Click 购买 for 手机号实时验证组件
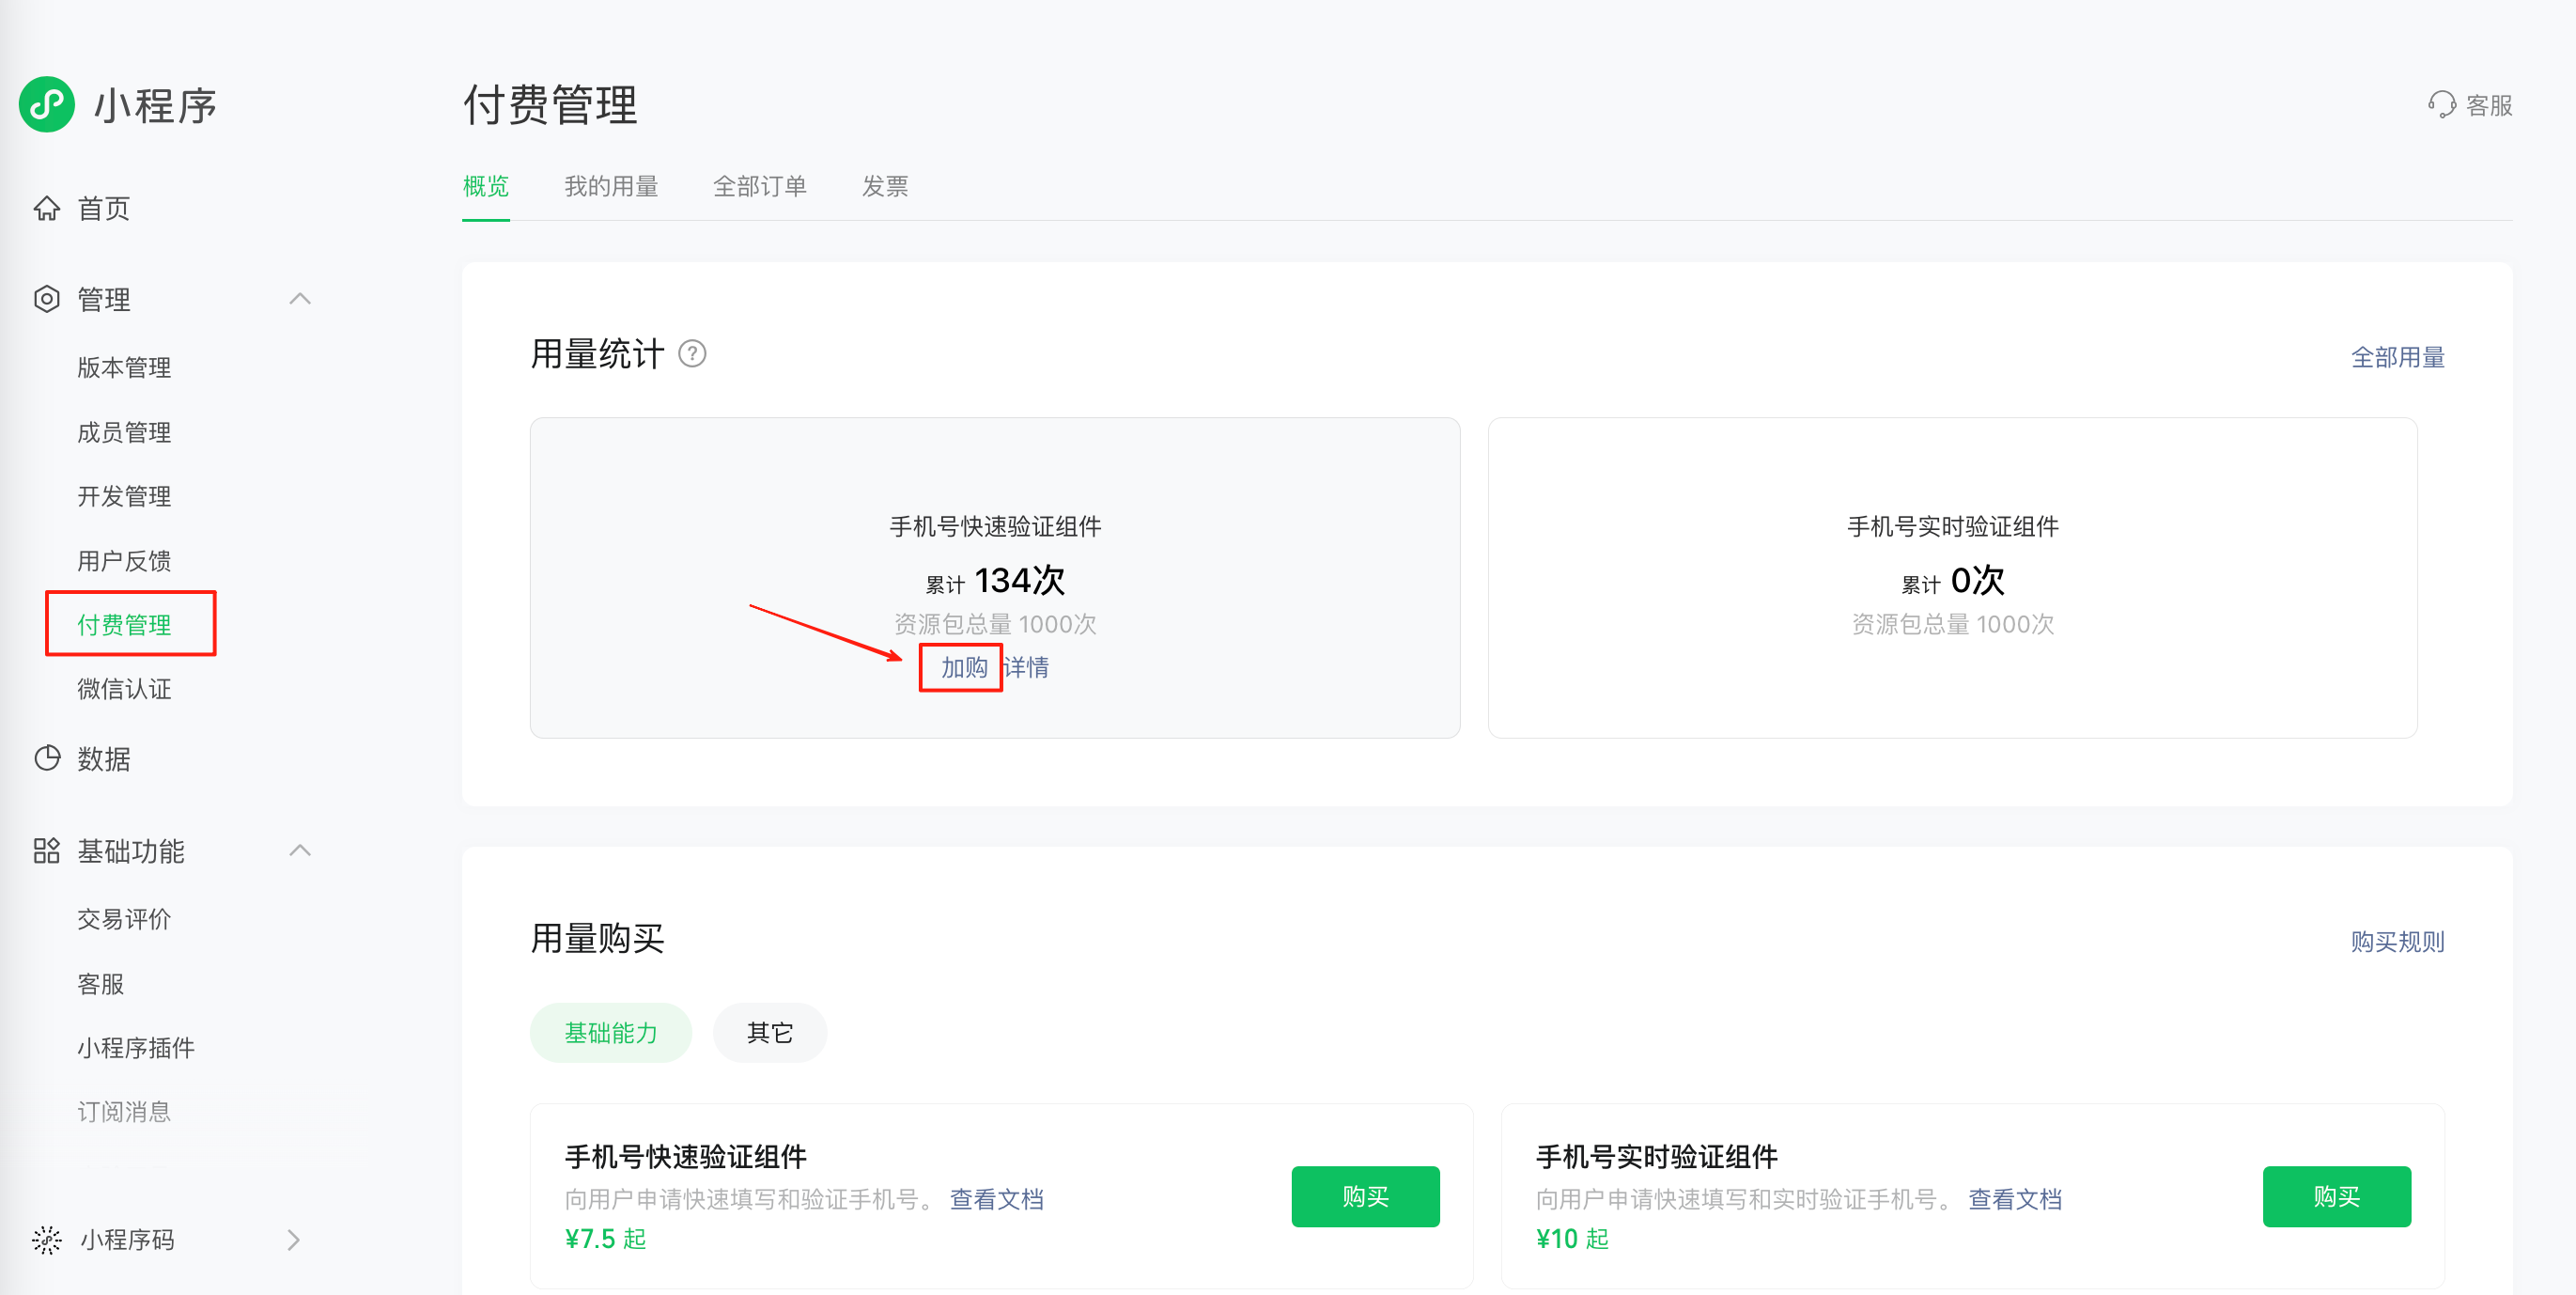The height and width of the screenshot is (1295, 2576). coord(2336,1196)
